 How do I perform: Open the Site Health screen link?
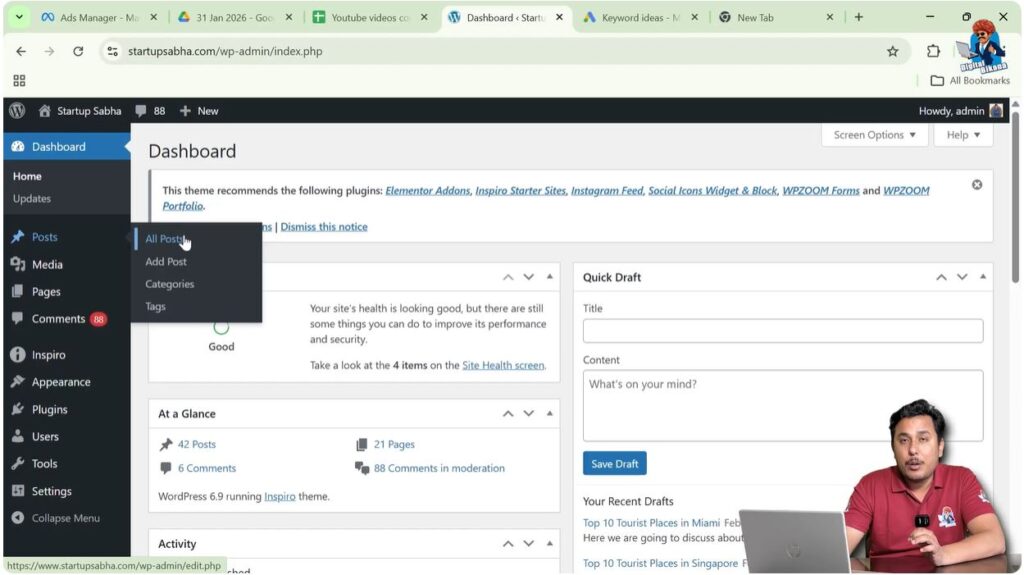click(503, 365)
